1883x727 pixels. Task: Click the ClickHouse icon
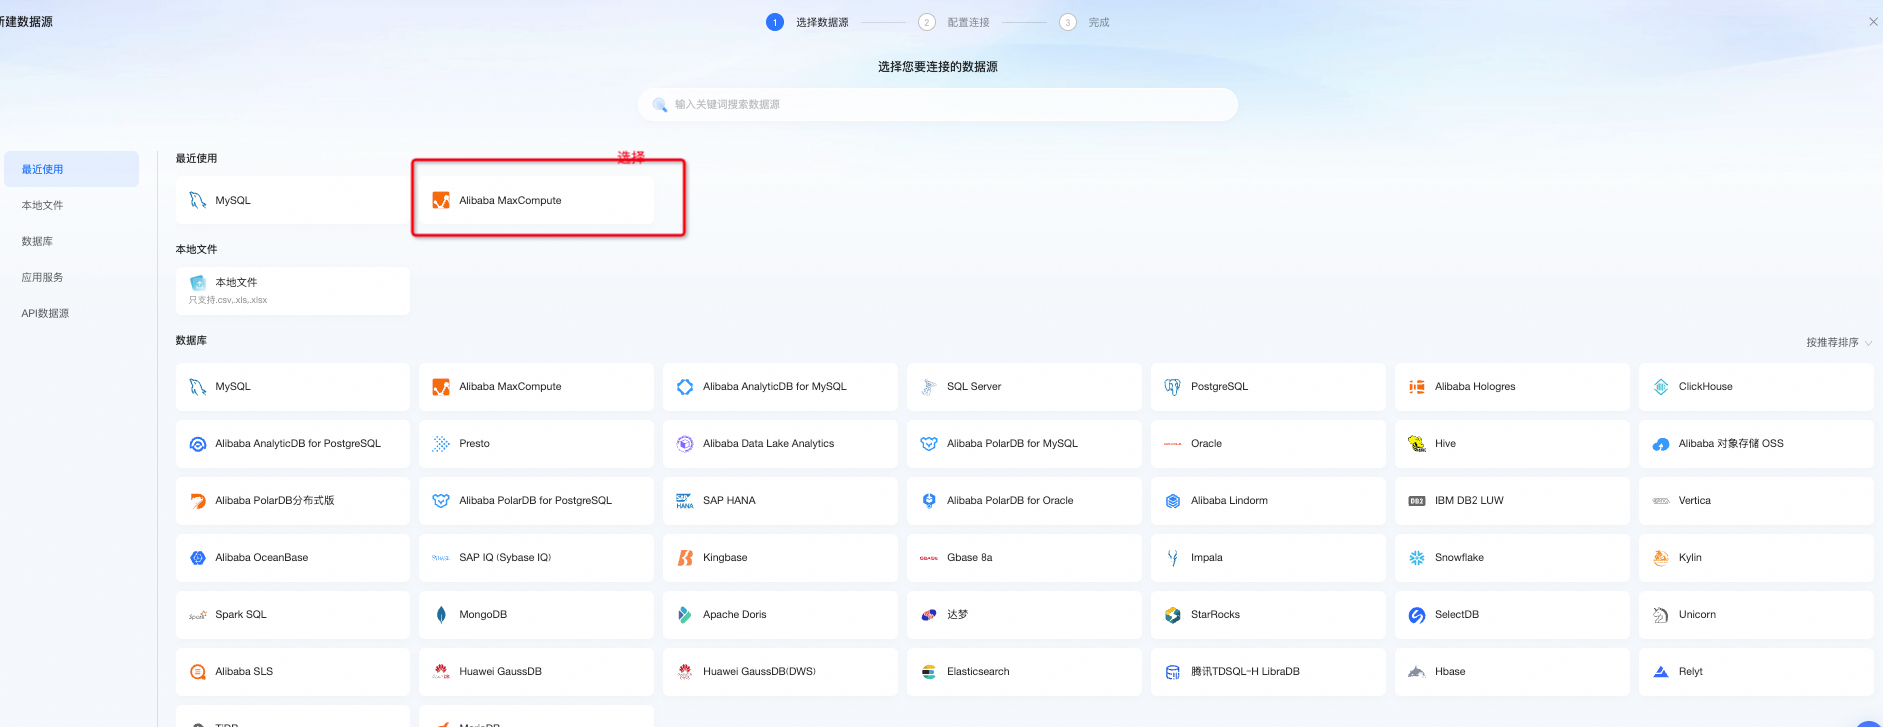click(1661, 387)
